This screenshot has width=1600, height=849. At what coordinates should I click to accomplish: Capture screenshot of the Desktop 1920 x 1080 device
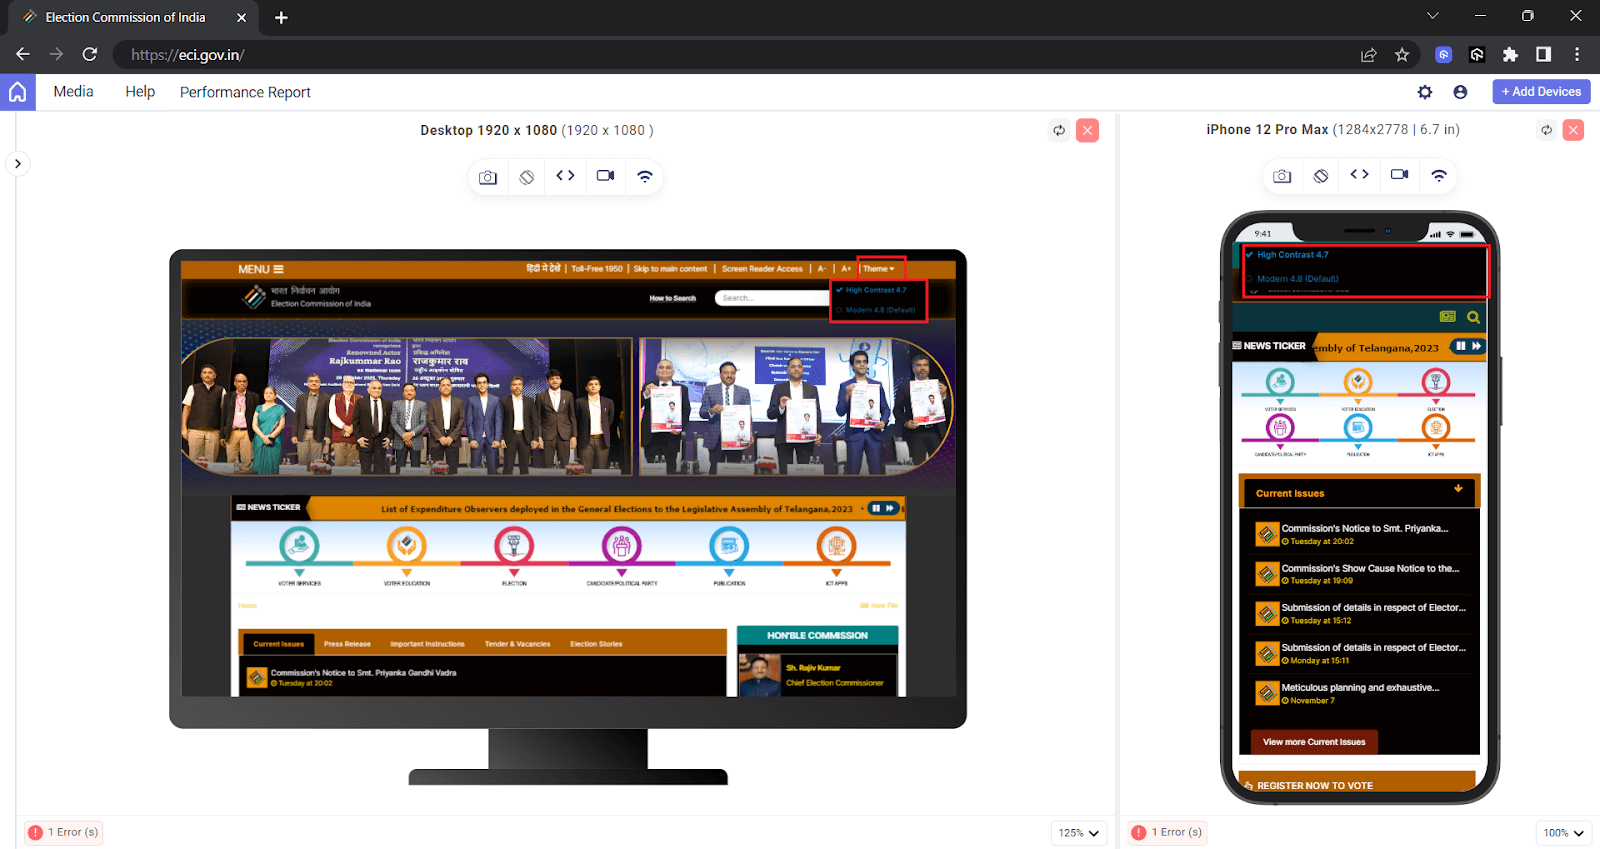[488, 177]
